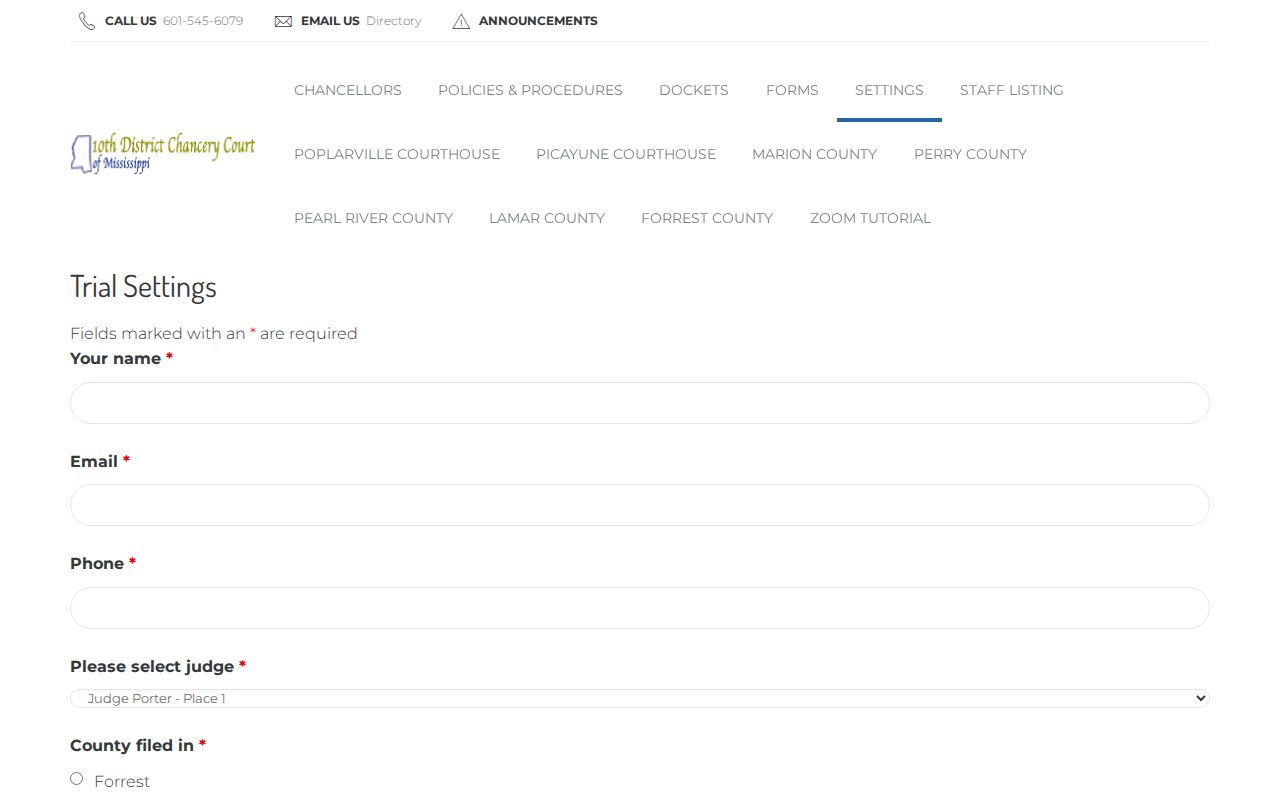This screenshot has width=1280, height=800.
Task: Click the phone number 601-545-6079
Action: [203, 21]
